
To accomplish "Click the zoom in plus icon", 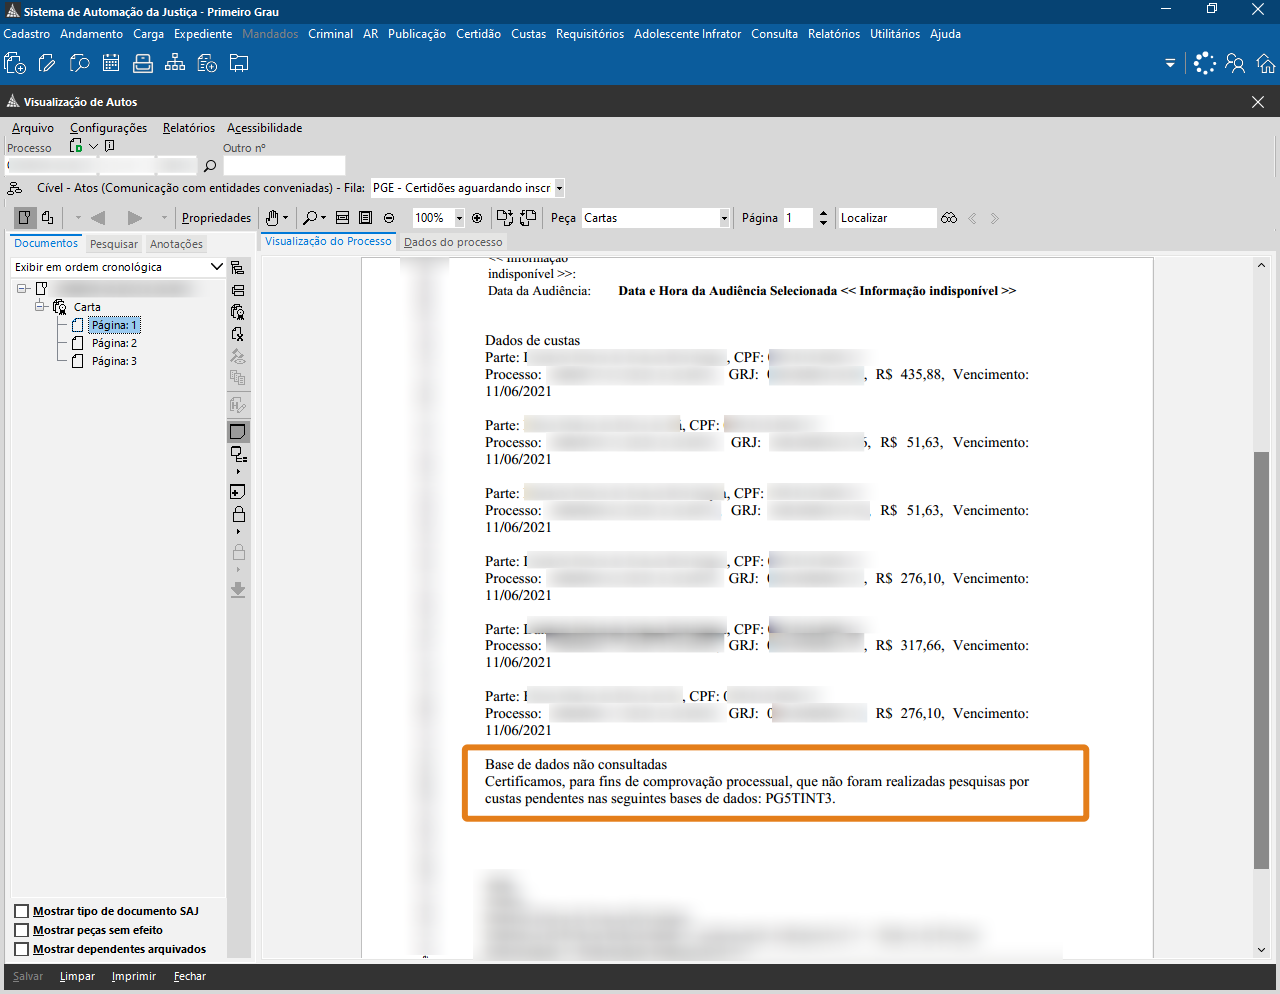I will pyautogui.click(x=477, y=218).
